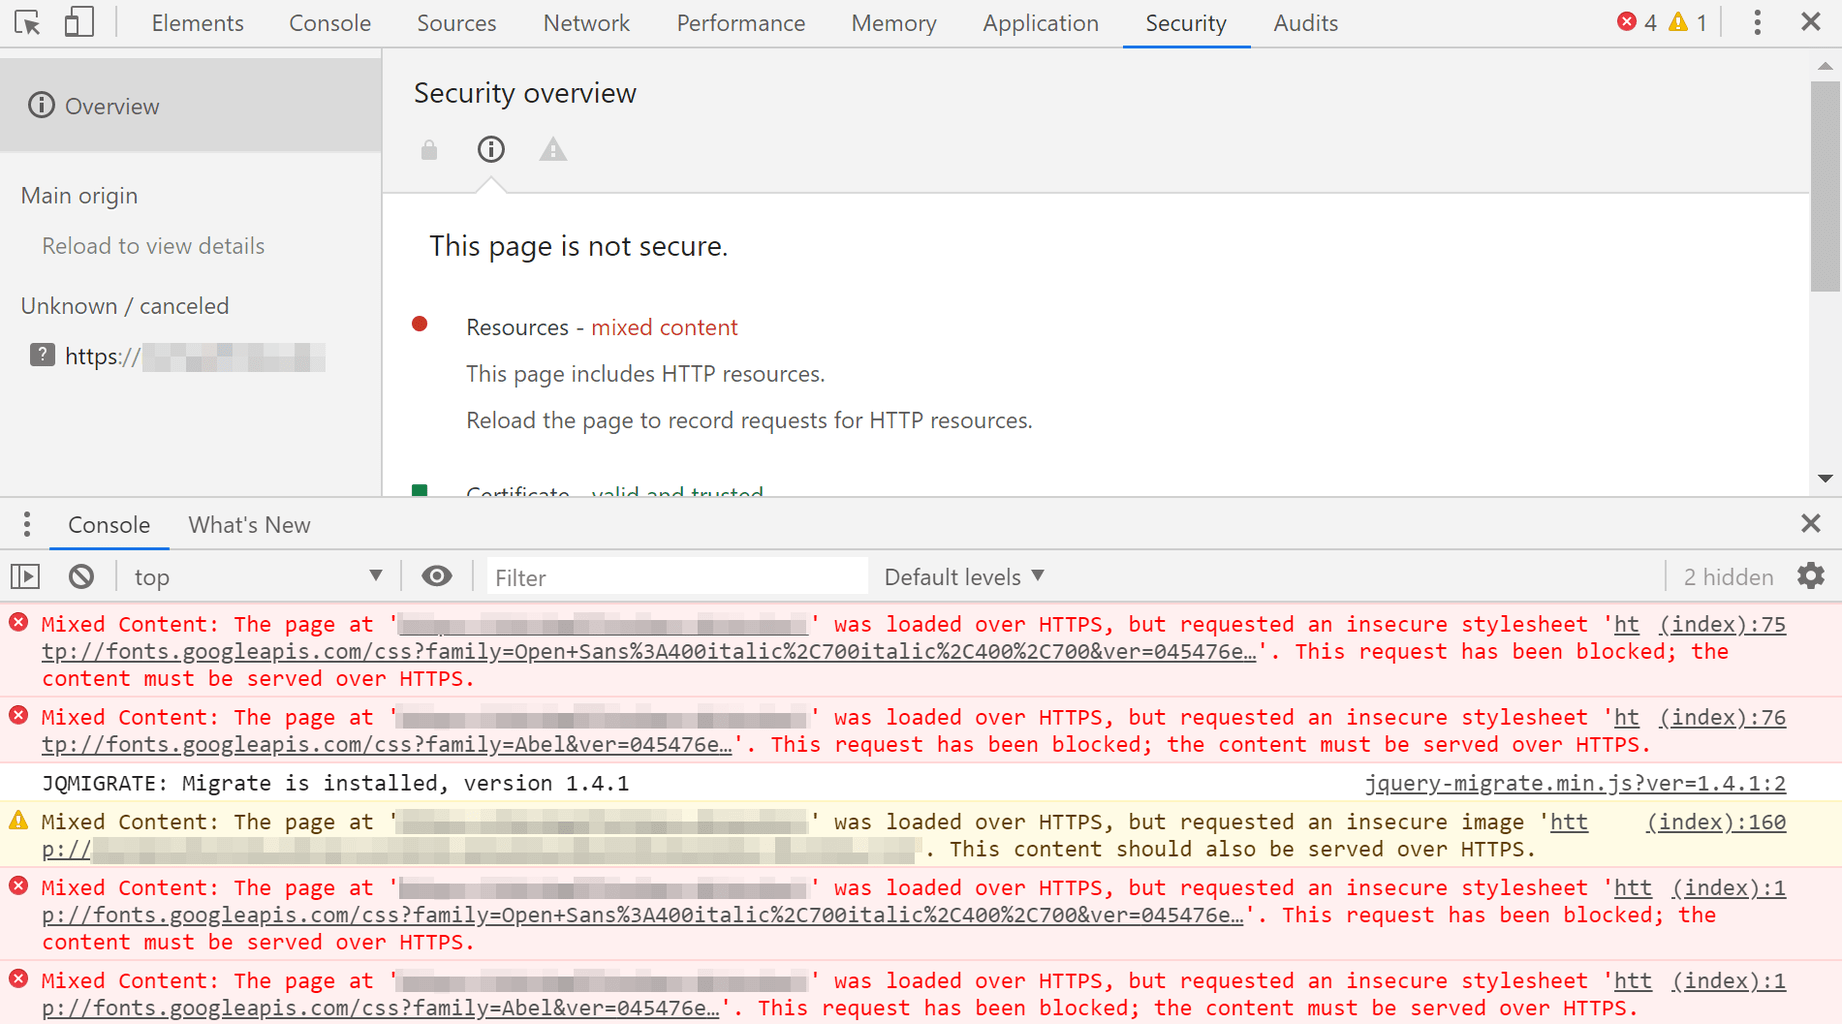
Task: Select the inspect element tool
Action: (27, 21)
